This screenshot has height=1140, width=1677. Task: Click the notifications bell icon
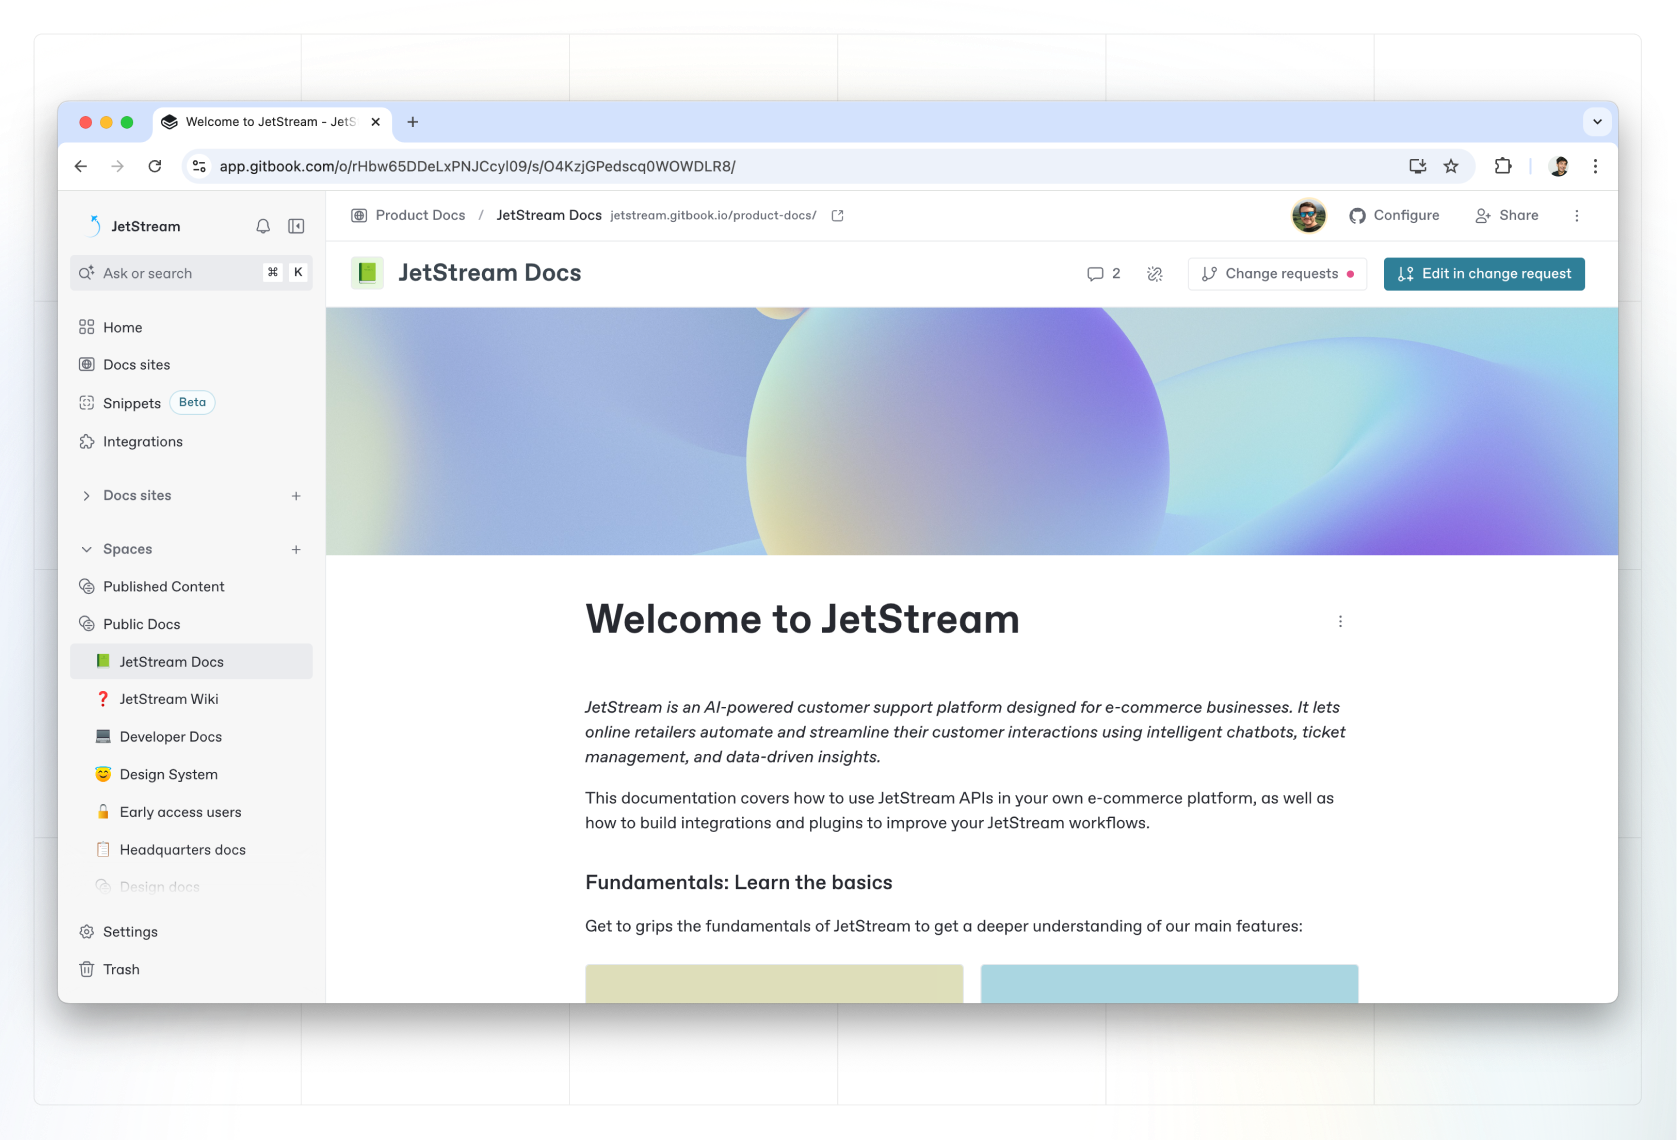263,226
